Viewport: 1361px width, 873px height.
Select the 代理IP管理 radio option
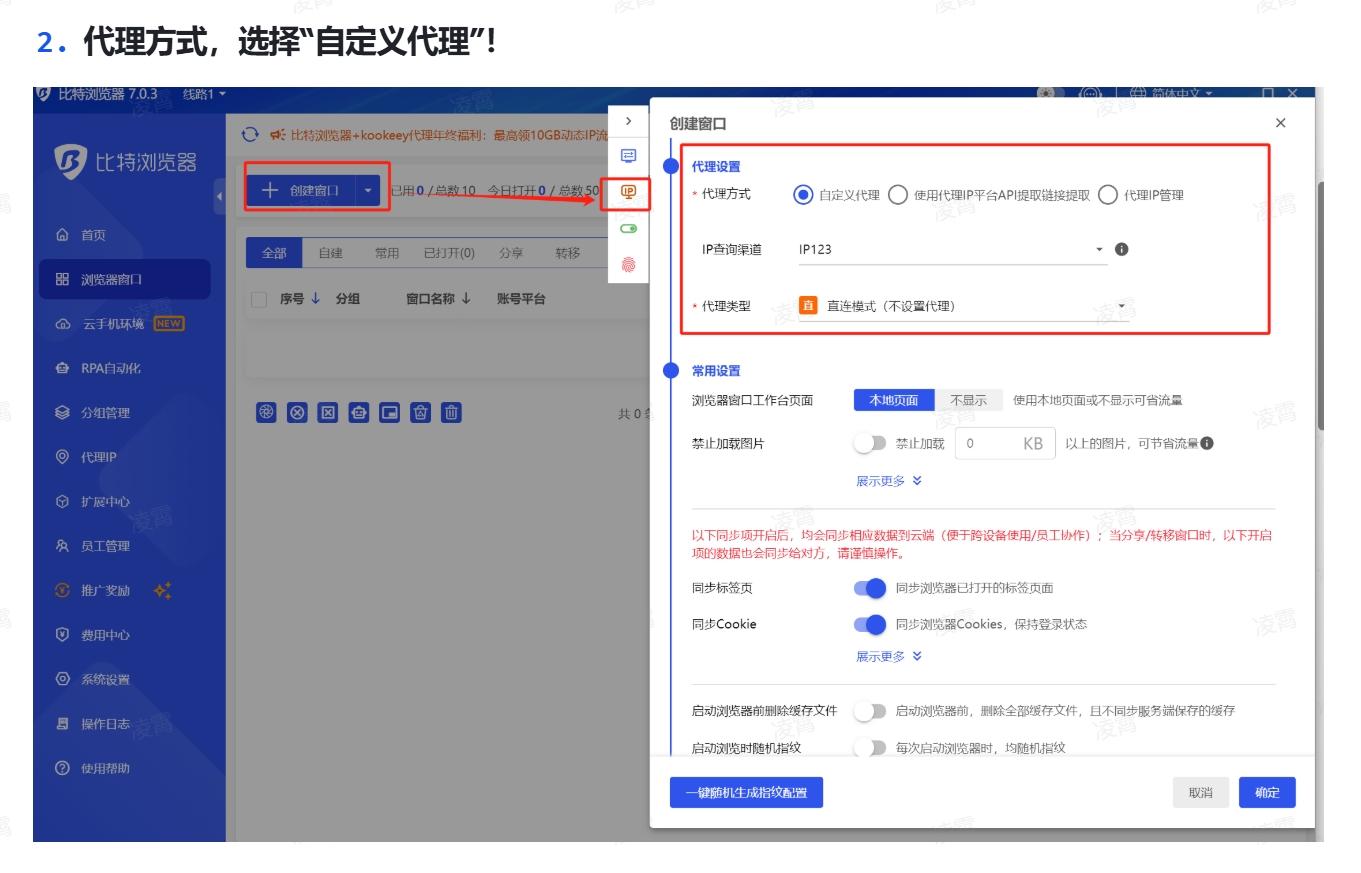click(1107, 195)
